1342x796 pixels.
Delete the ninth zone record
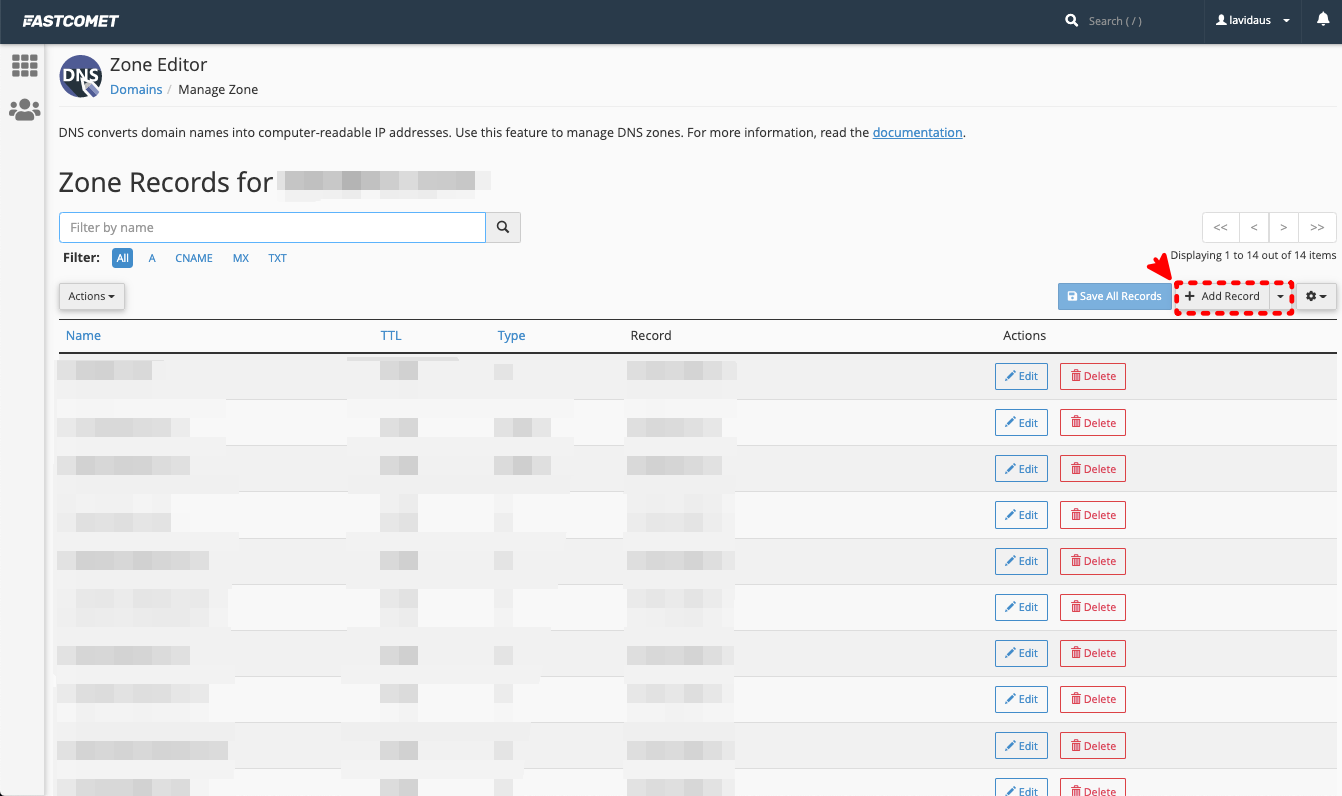click(1093, 746)
